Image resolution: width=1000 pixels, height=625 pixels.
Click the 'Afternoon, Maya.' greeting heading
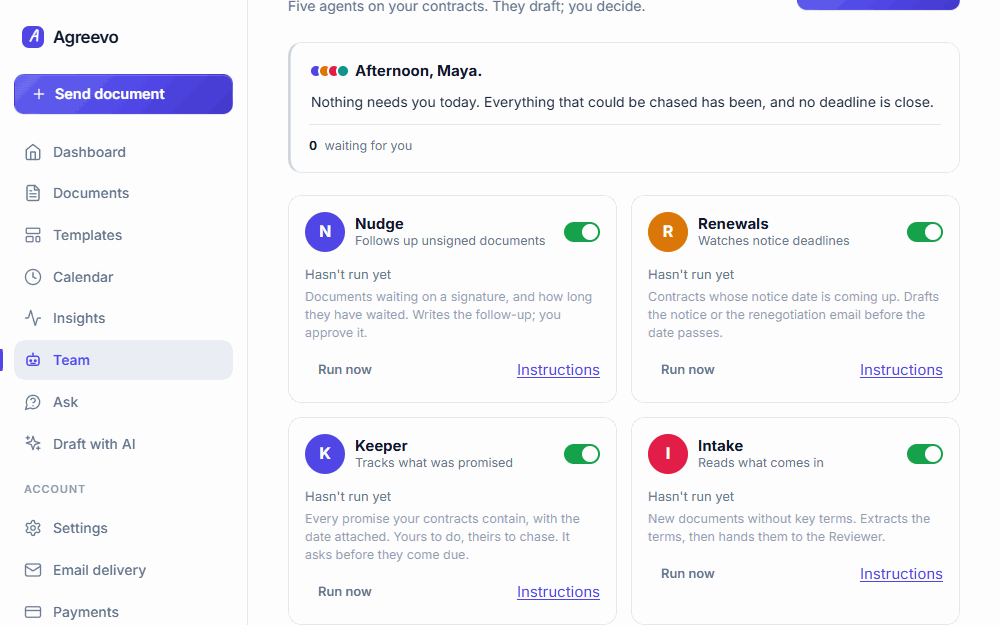(x=418, y=71)
